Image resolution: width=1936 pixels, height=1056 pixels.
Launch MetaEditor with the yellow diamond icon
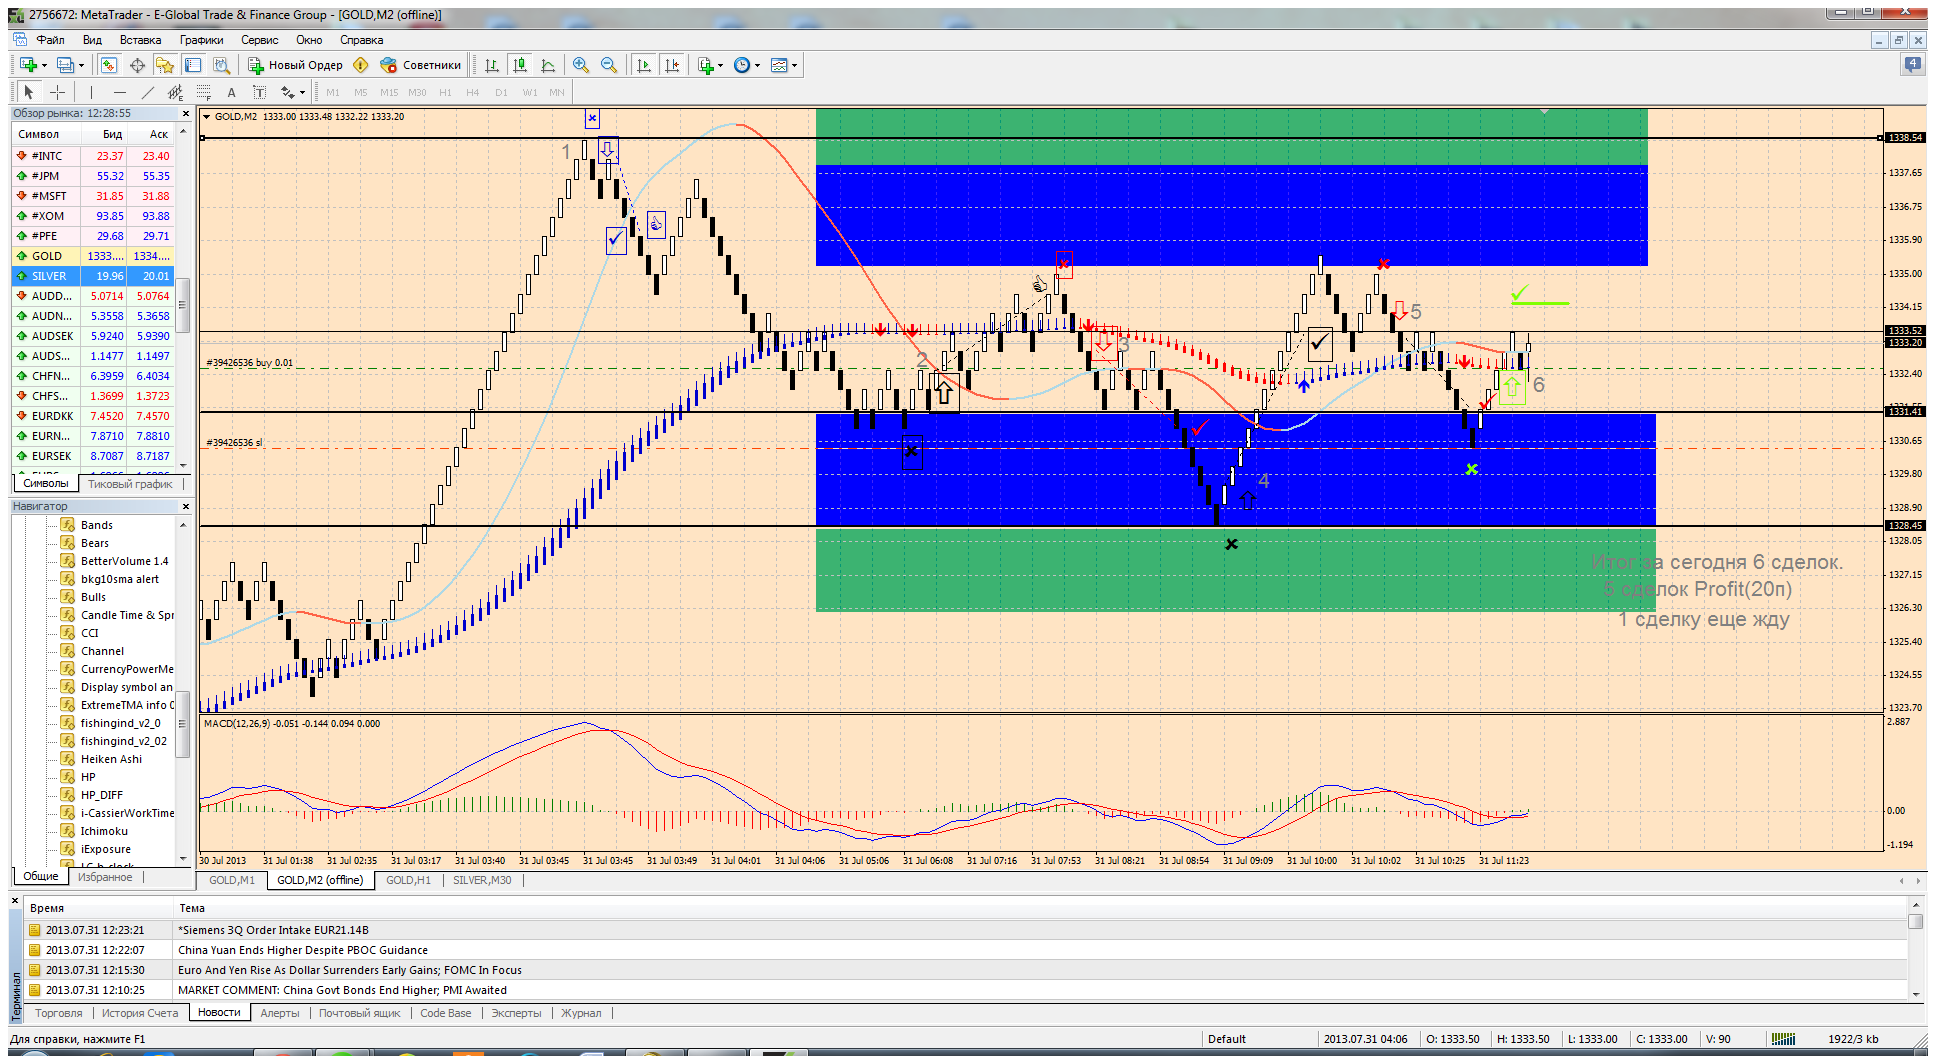pos(361,65)
